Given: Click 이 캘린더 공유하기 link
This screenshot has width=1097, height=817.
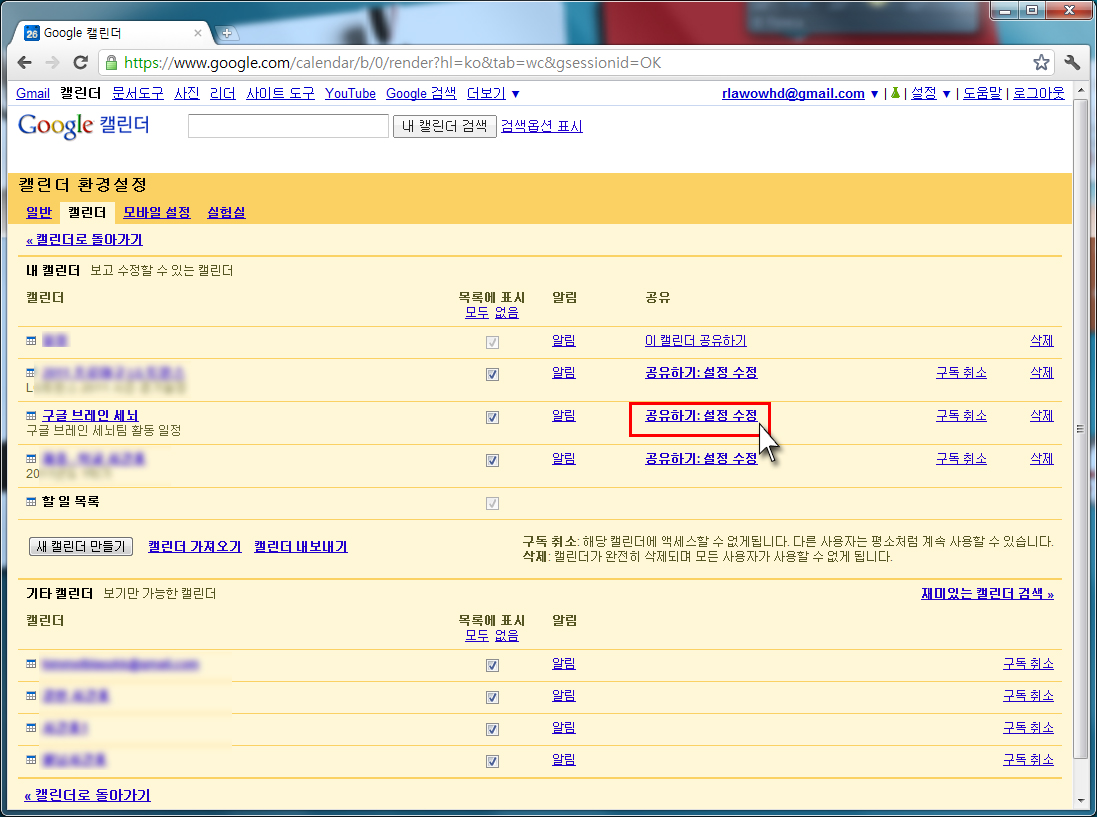Looking at the screenshot, I should tap(695, 341).
